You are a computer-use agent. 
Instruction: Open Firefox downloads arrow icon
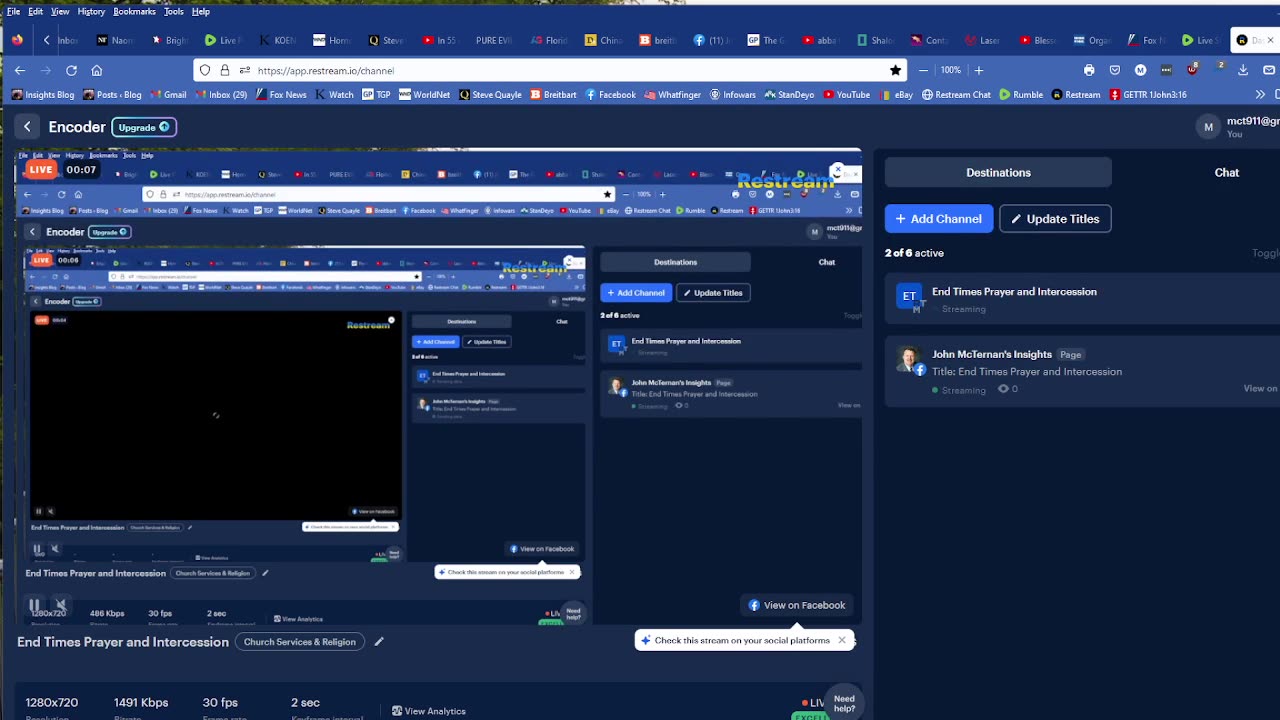[1243, 70]
